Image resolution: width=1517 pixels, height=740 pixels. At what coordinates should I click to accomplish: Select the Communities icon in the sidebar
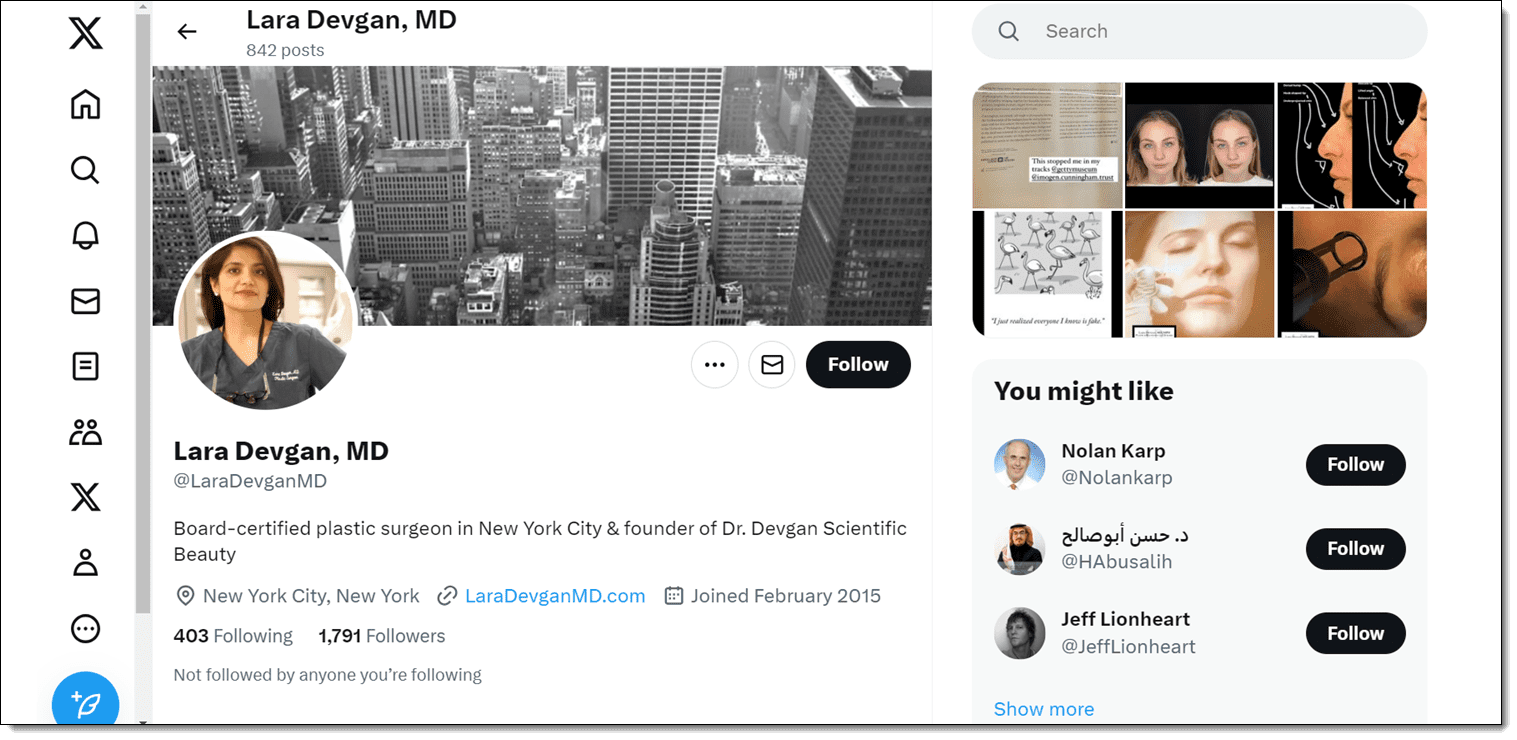[x=85, y=431]
